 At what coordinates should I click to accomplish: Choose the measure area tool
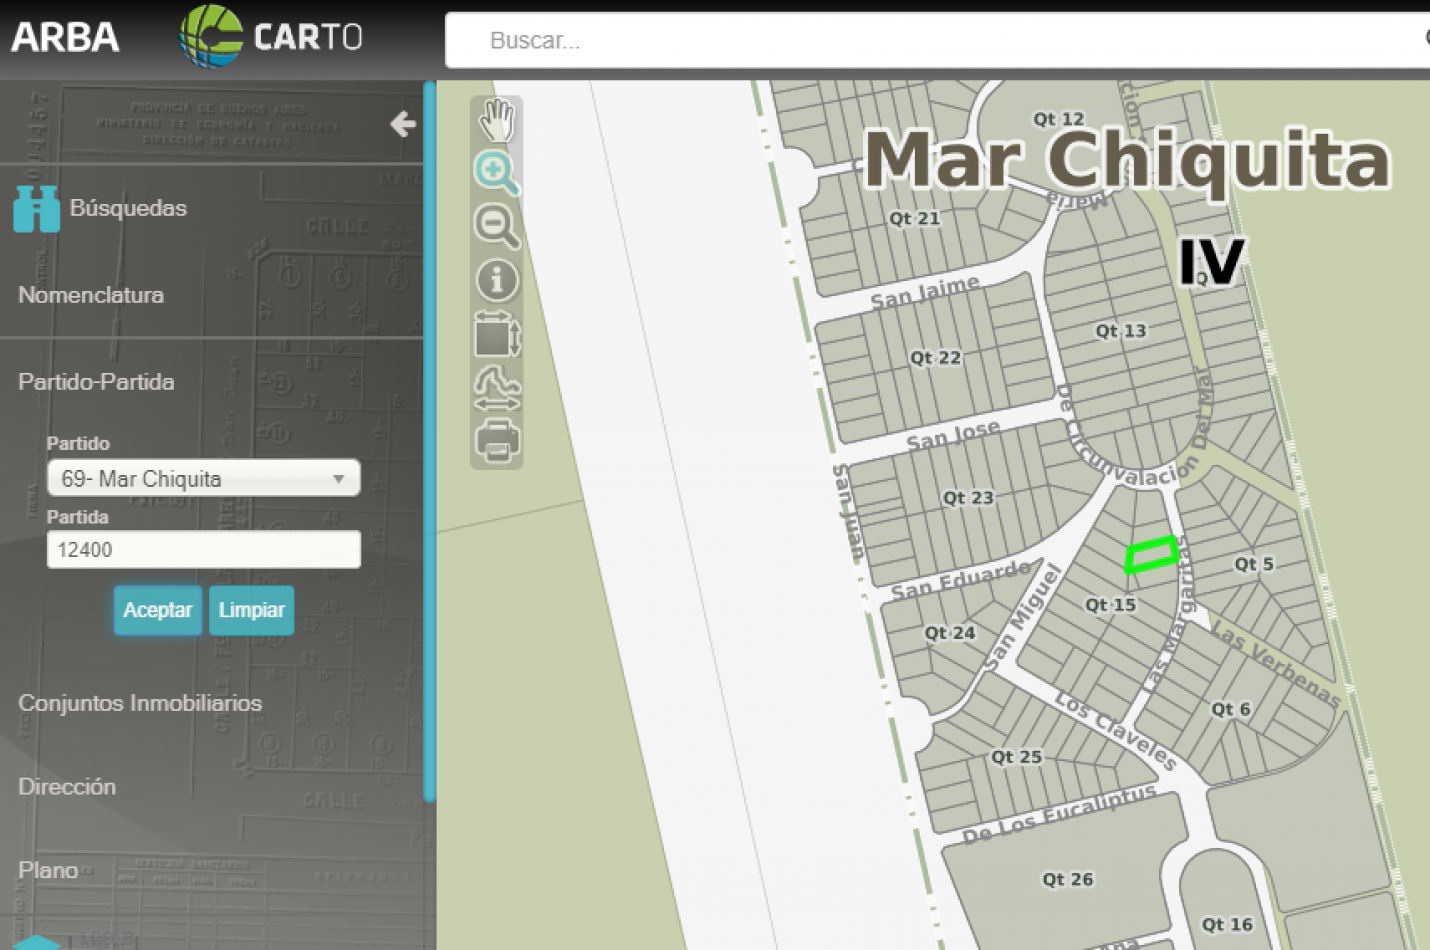pyautogui.click(x=497, y=334)
